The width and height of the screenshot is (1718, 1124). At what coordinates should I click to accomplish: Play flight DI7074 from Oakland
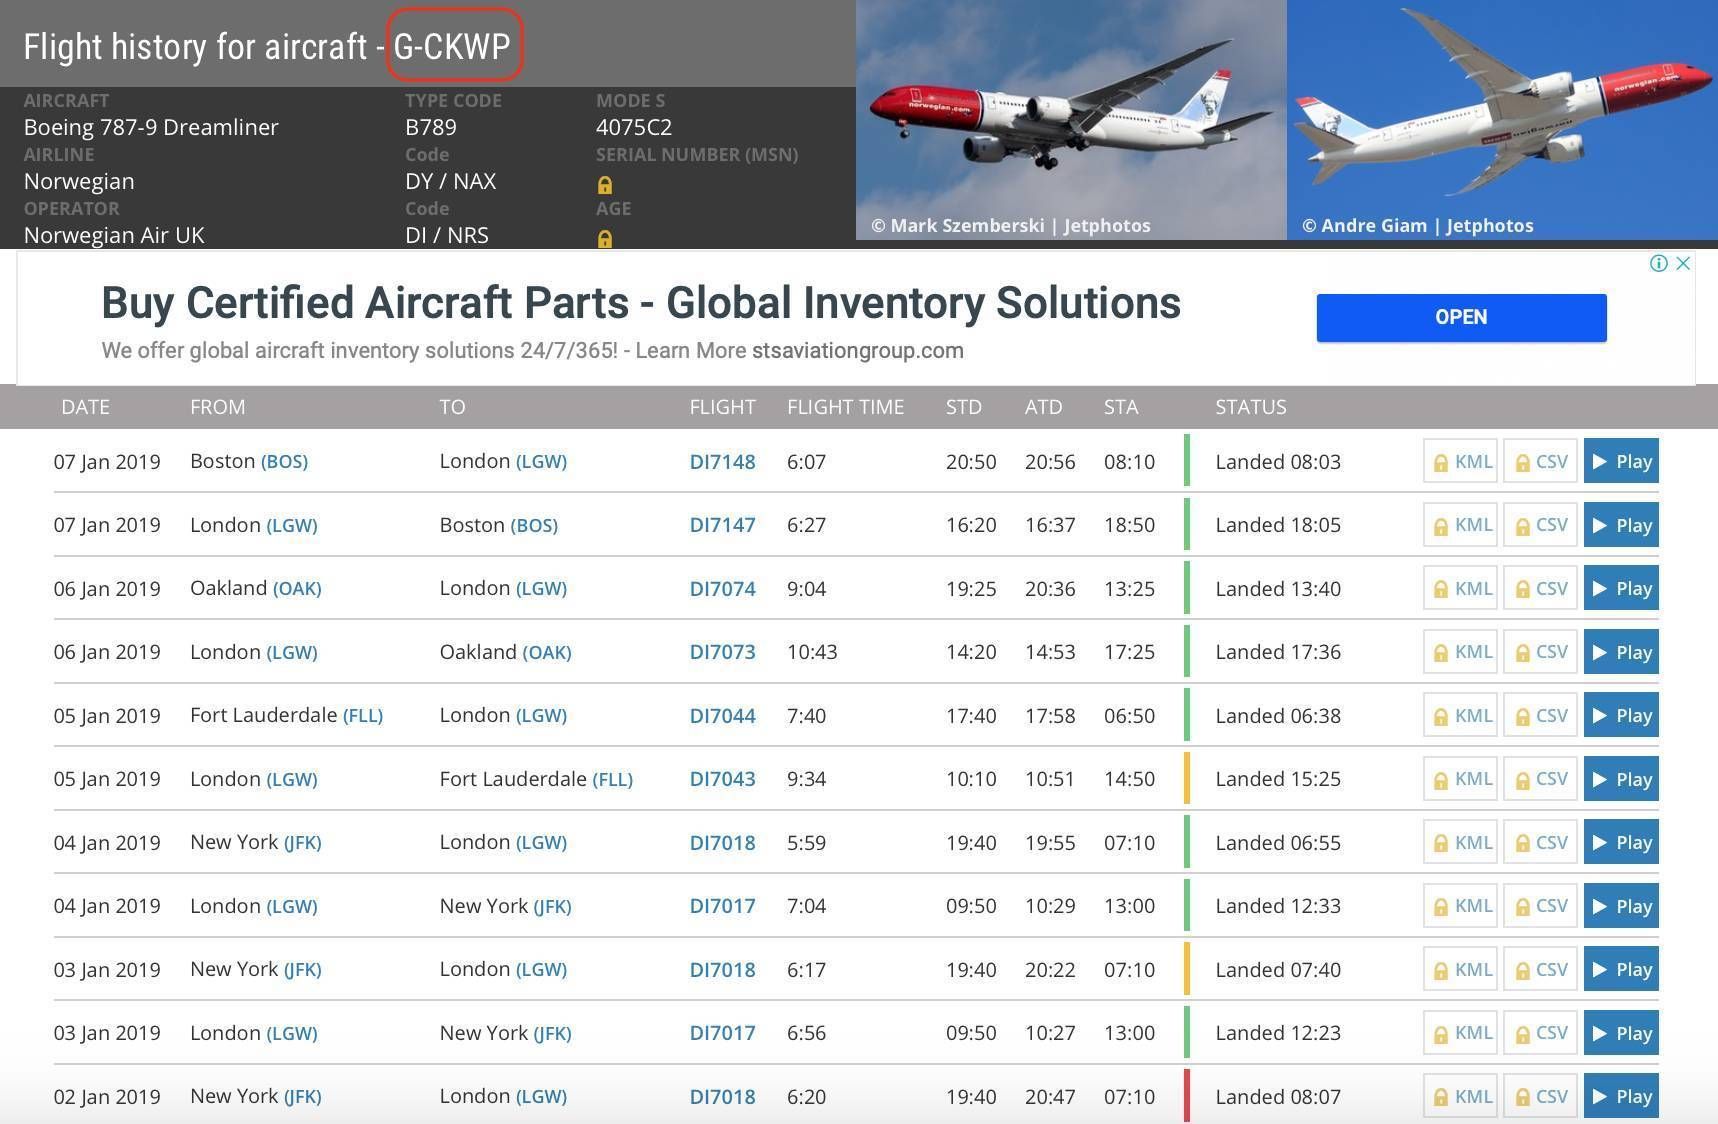coord(1621,588)
